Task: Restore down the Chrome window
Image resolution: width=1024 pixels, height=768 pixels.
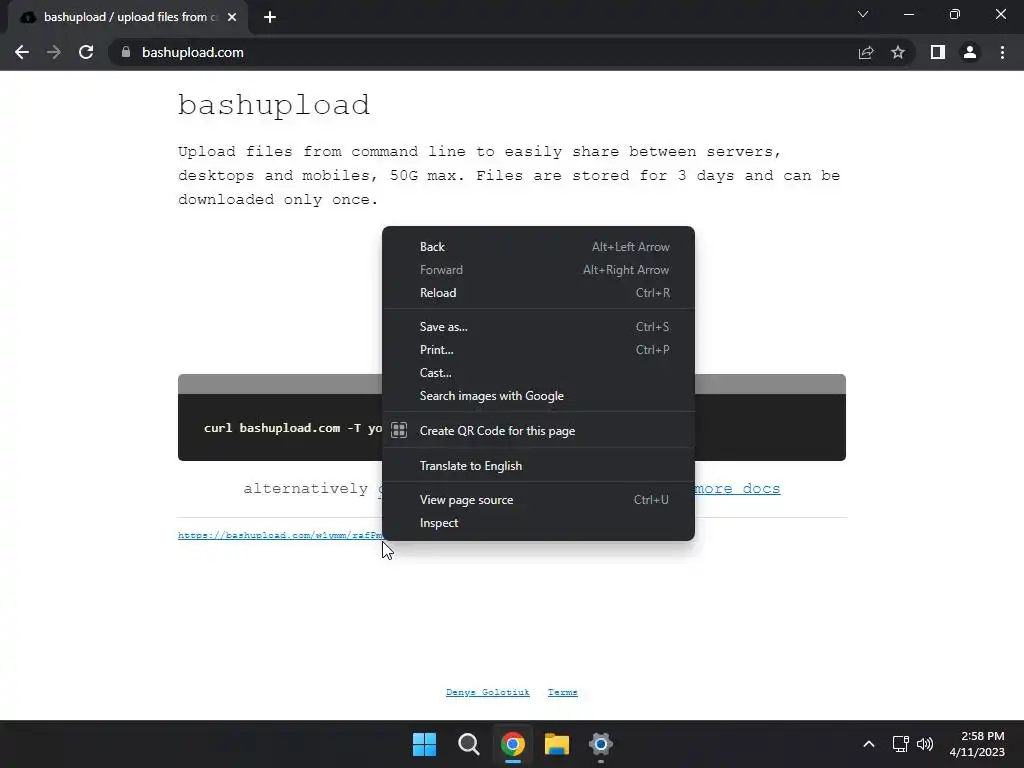Action: [955, 14]
